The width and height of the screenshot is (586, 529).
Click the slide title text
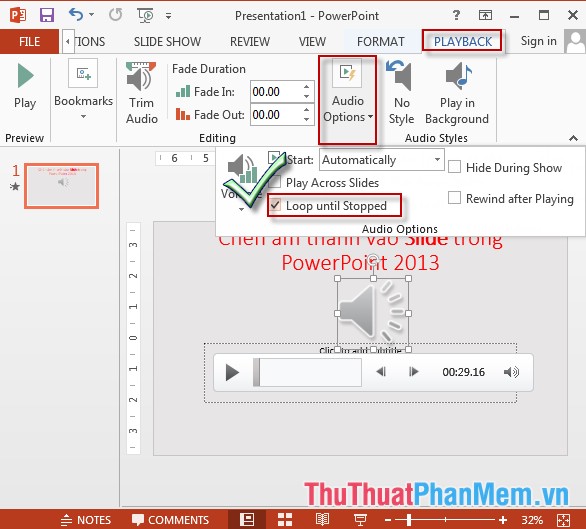click(x=360, y=252)
